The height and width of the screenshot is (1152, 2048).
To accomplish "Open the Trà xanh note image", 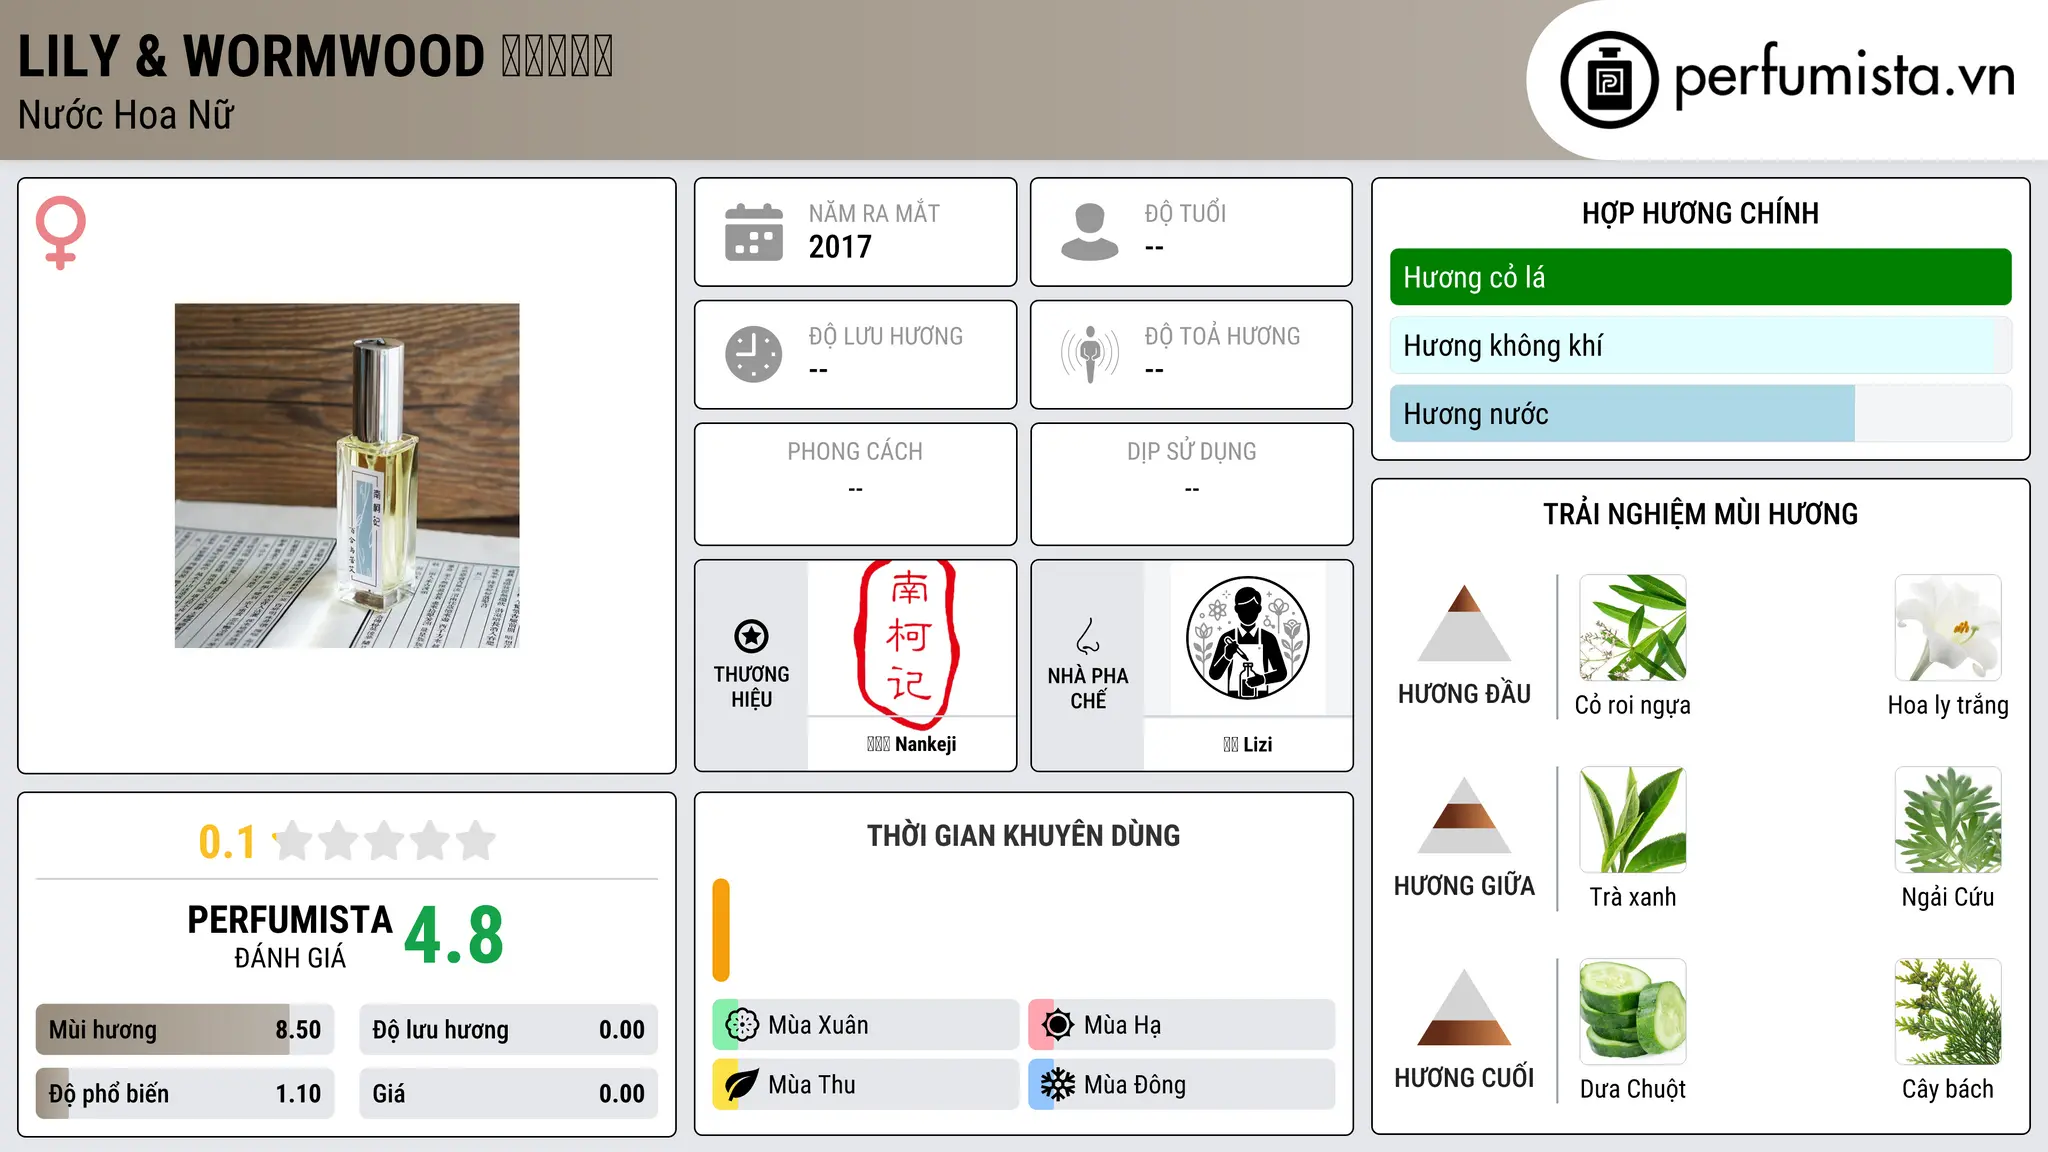I will (x=1633, y=820).
